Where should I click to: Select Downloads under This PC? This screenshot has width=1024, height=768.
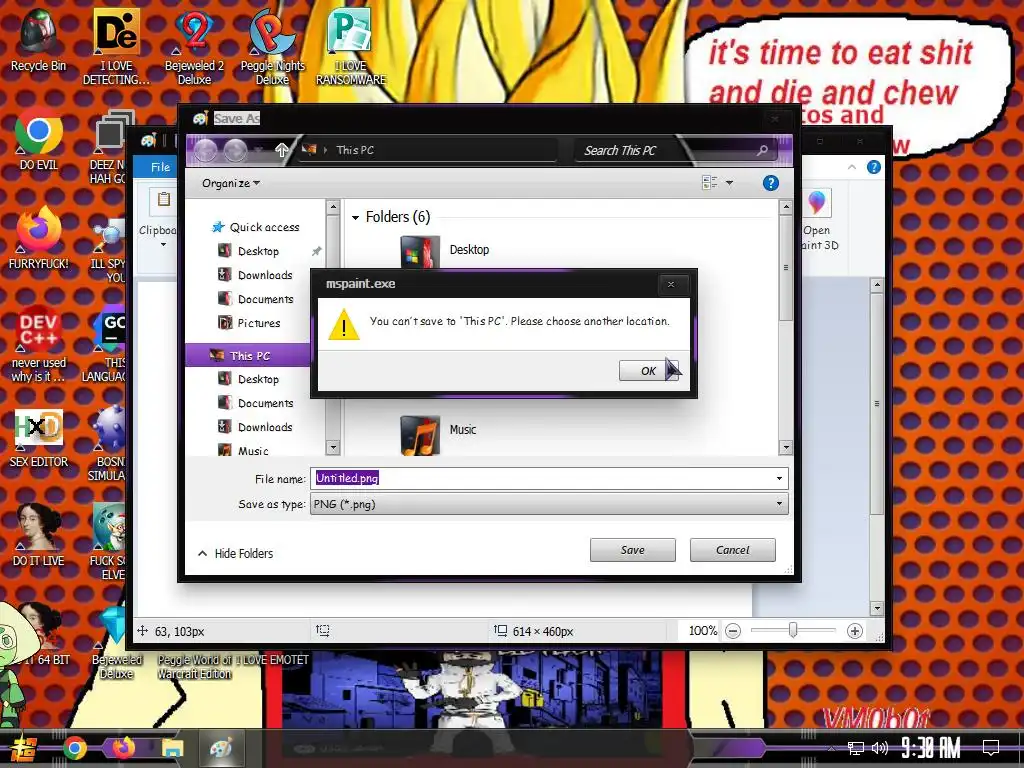255,427
